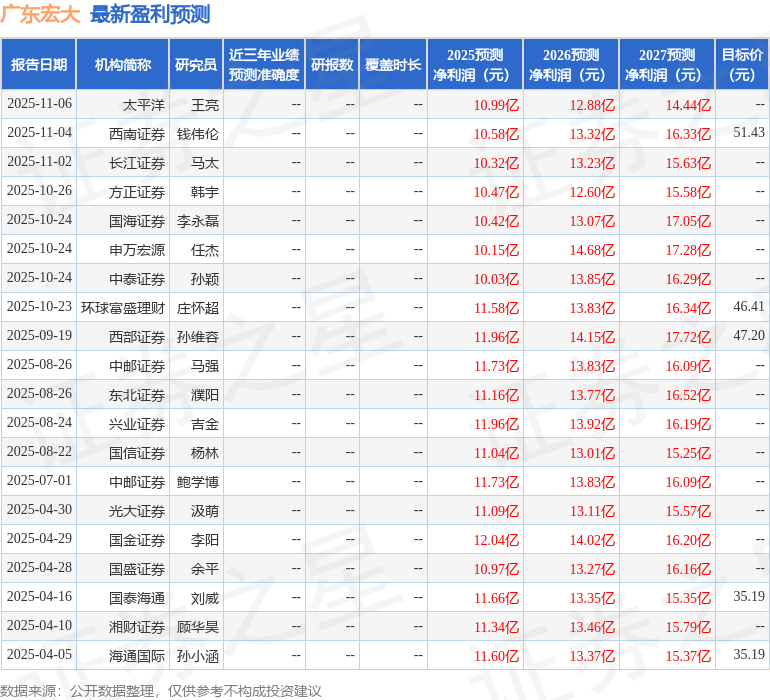The height and width of the screenshot is (700, 770).
Task: Select the 研究员 column header
Action: 195,65
